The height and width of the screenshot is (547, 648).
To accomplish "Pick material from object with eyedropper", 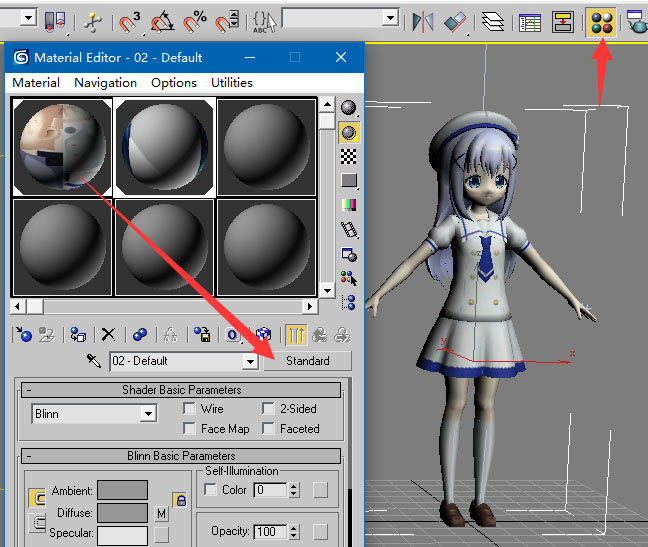I will coord(95,361).
